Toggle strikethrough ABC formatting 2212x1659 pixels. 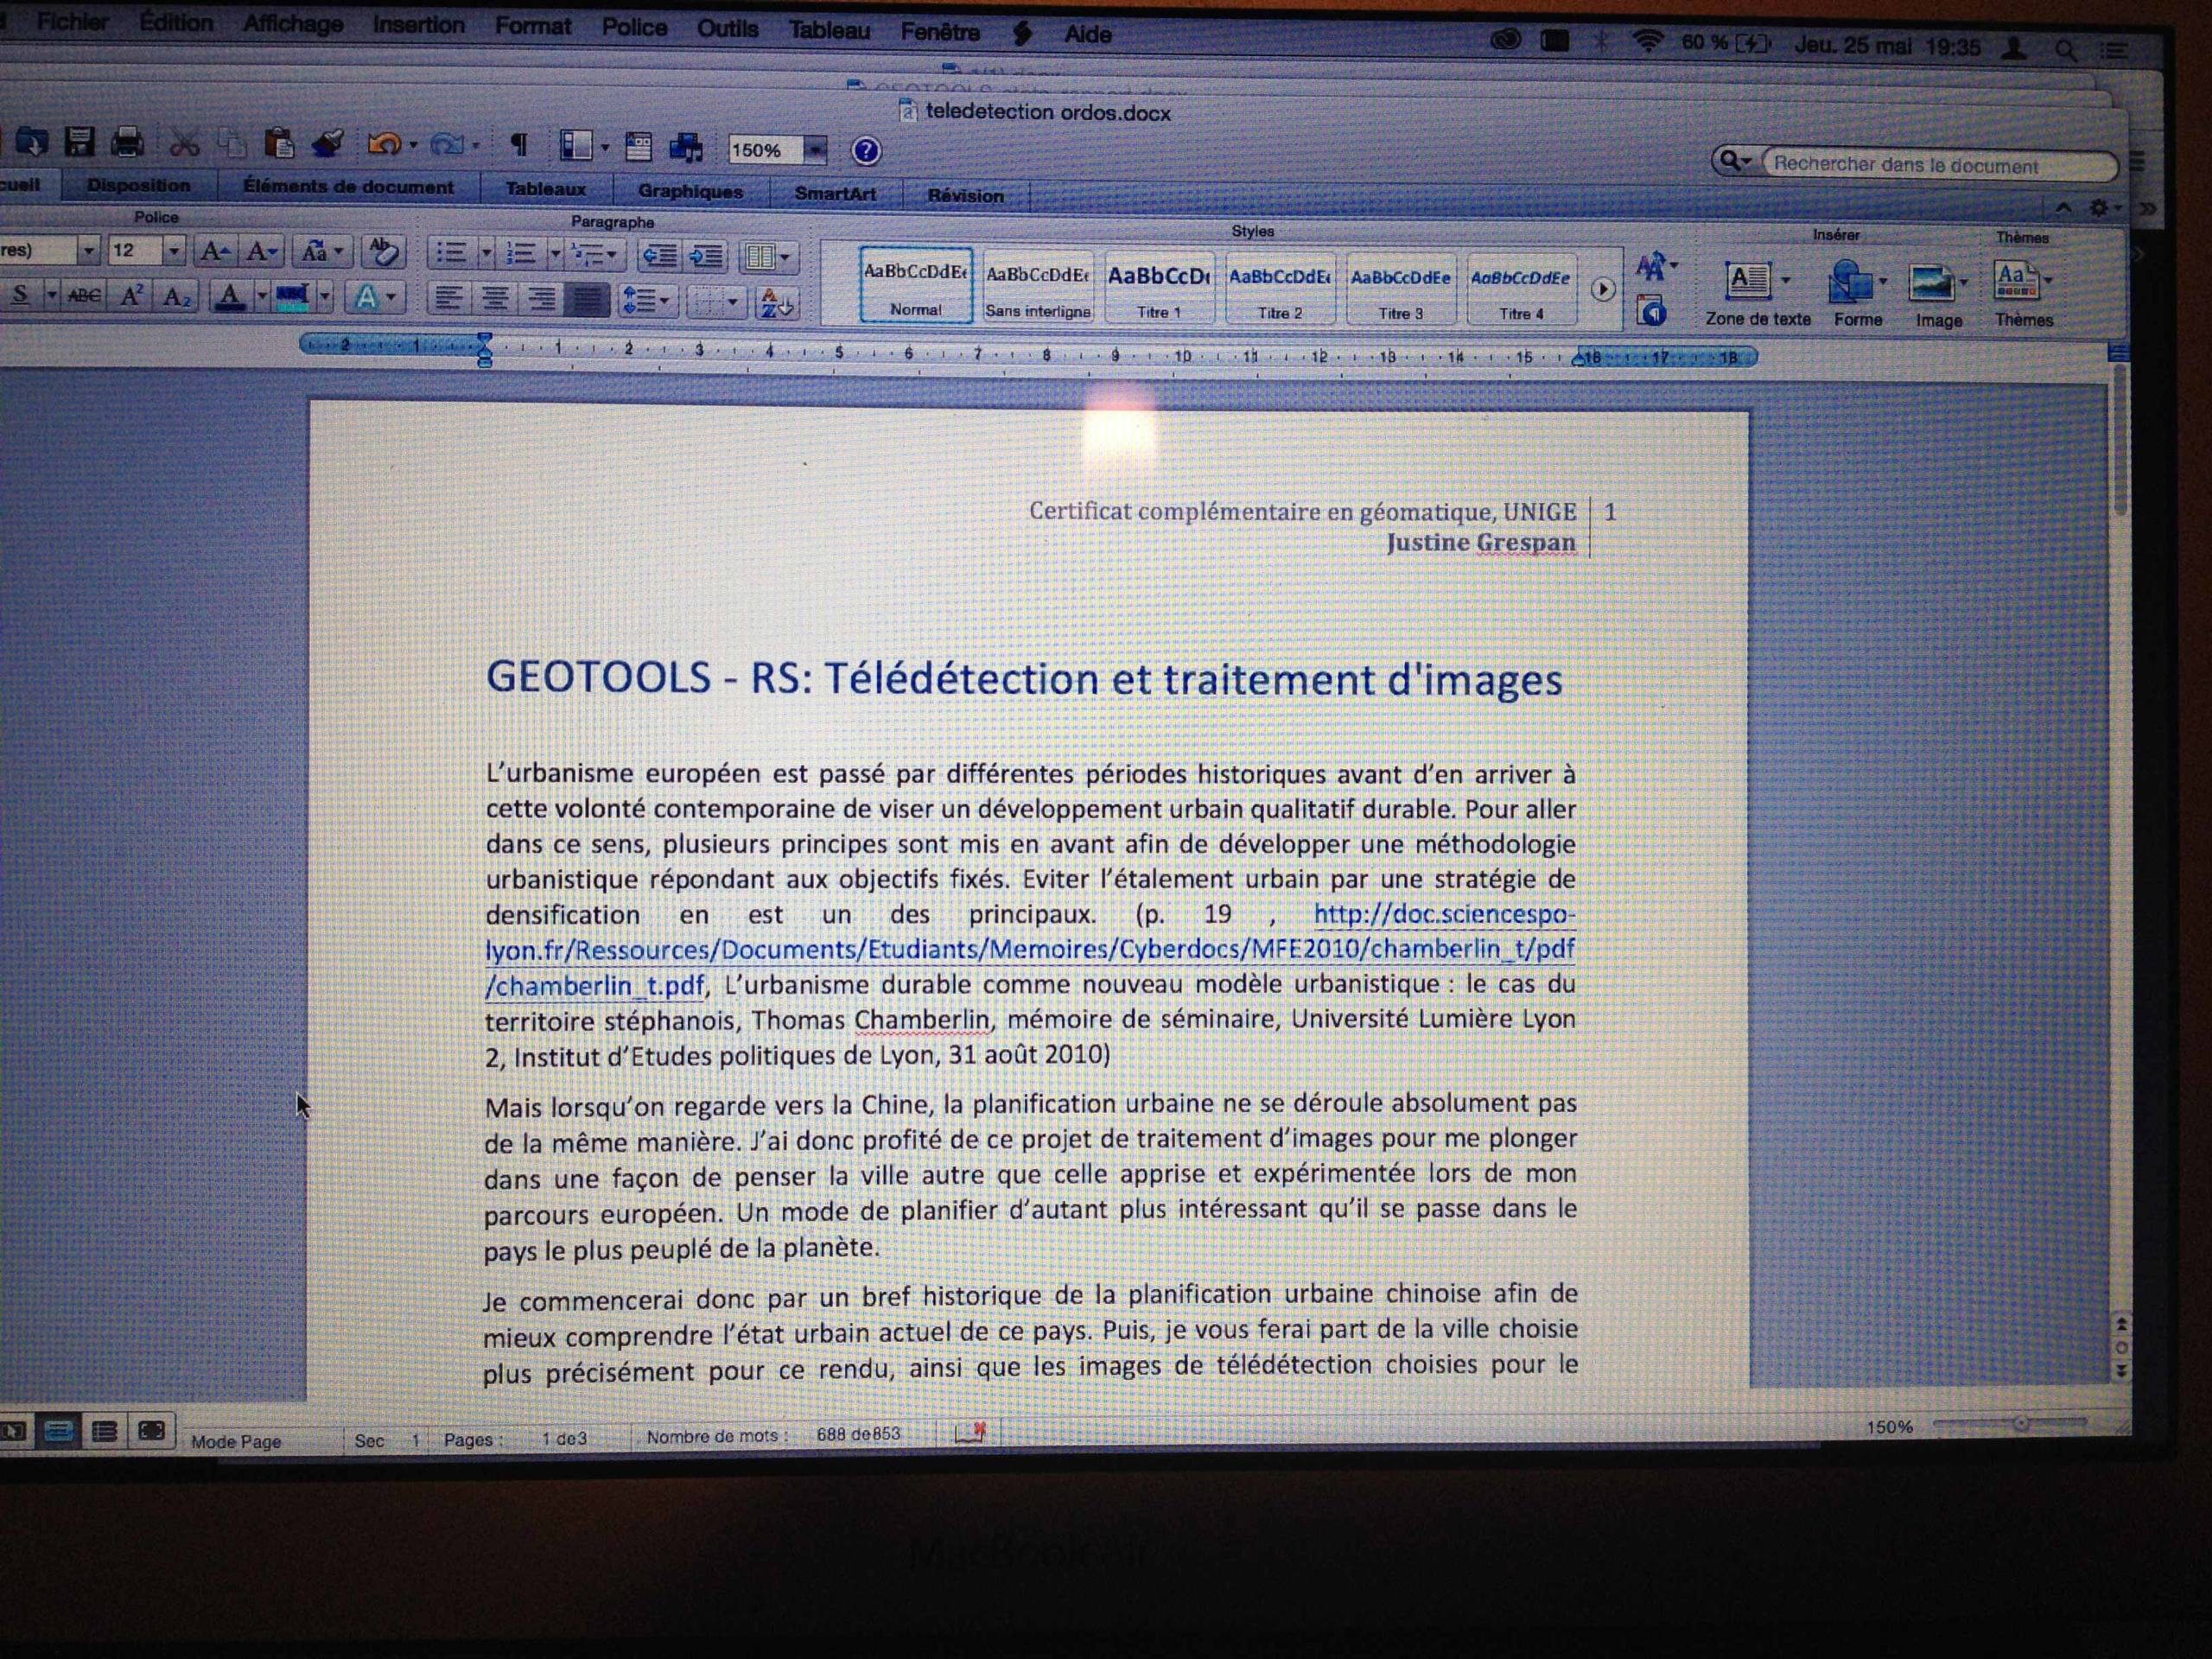click(x=85, y=295)
